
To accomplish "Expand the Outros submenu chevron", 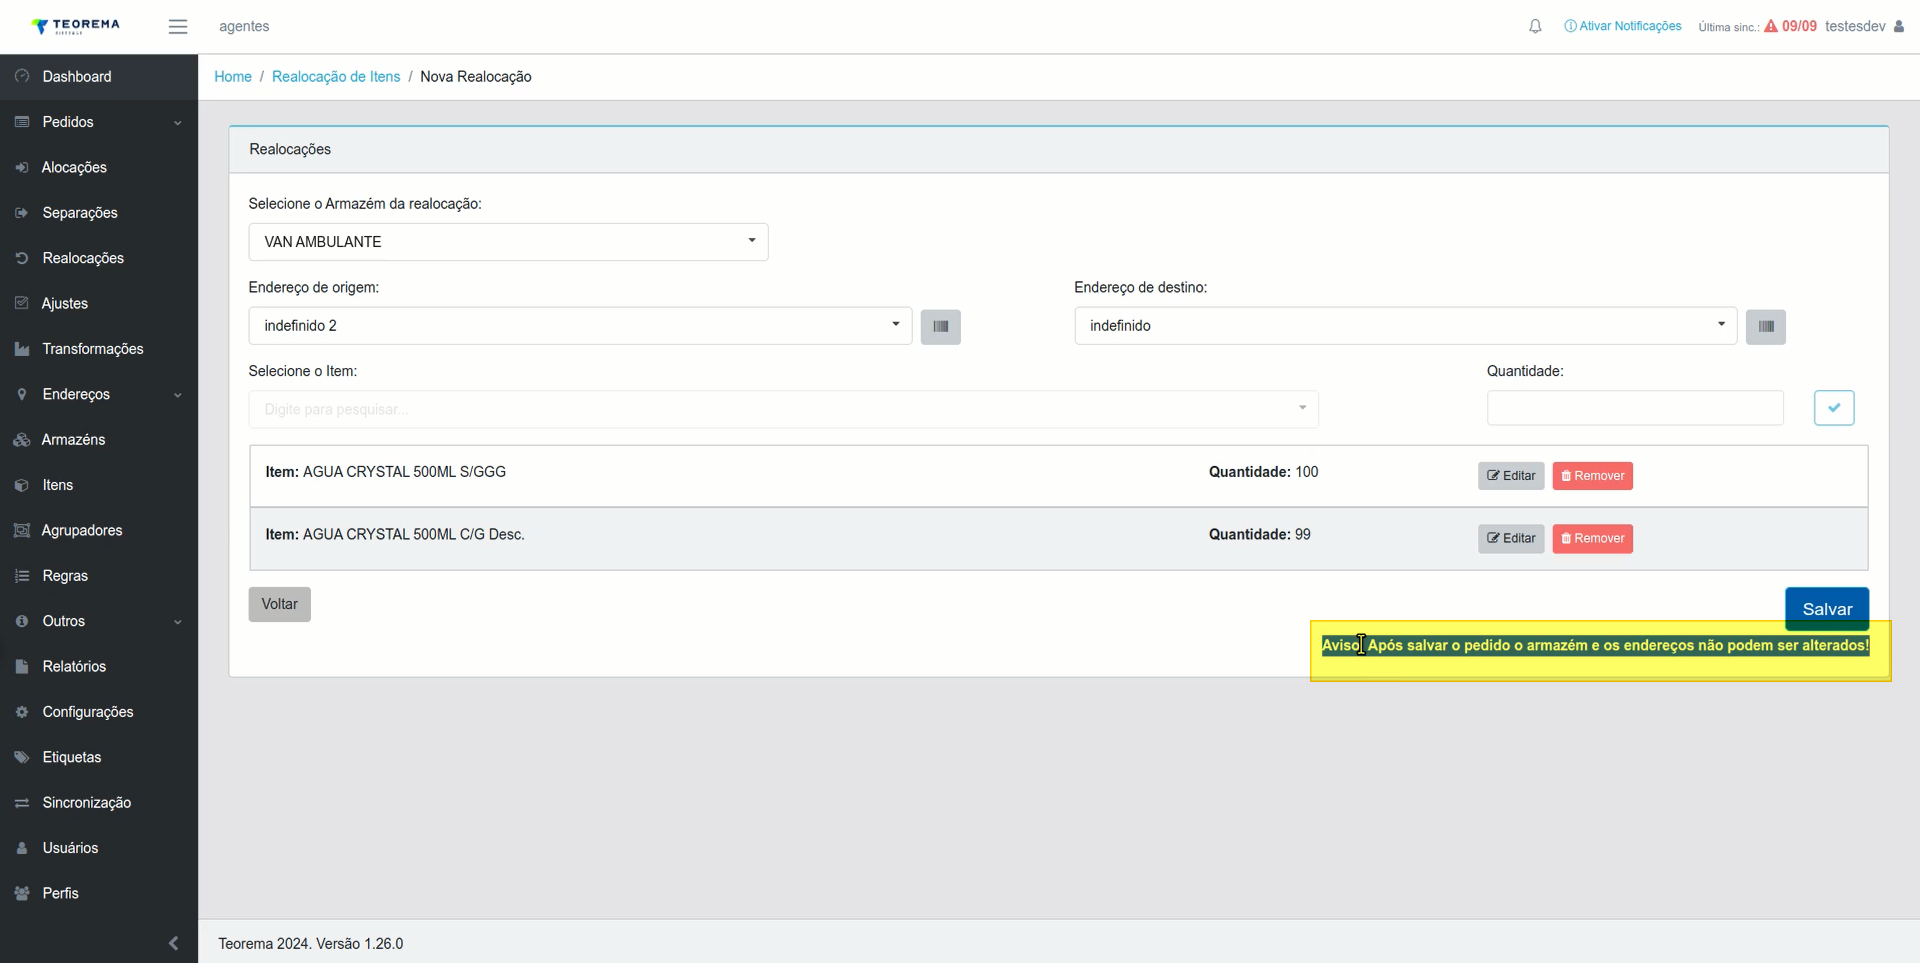I will click(x=178, y=622).
